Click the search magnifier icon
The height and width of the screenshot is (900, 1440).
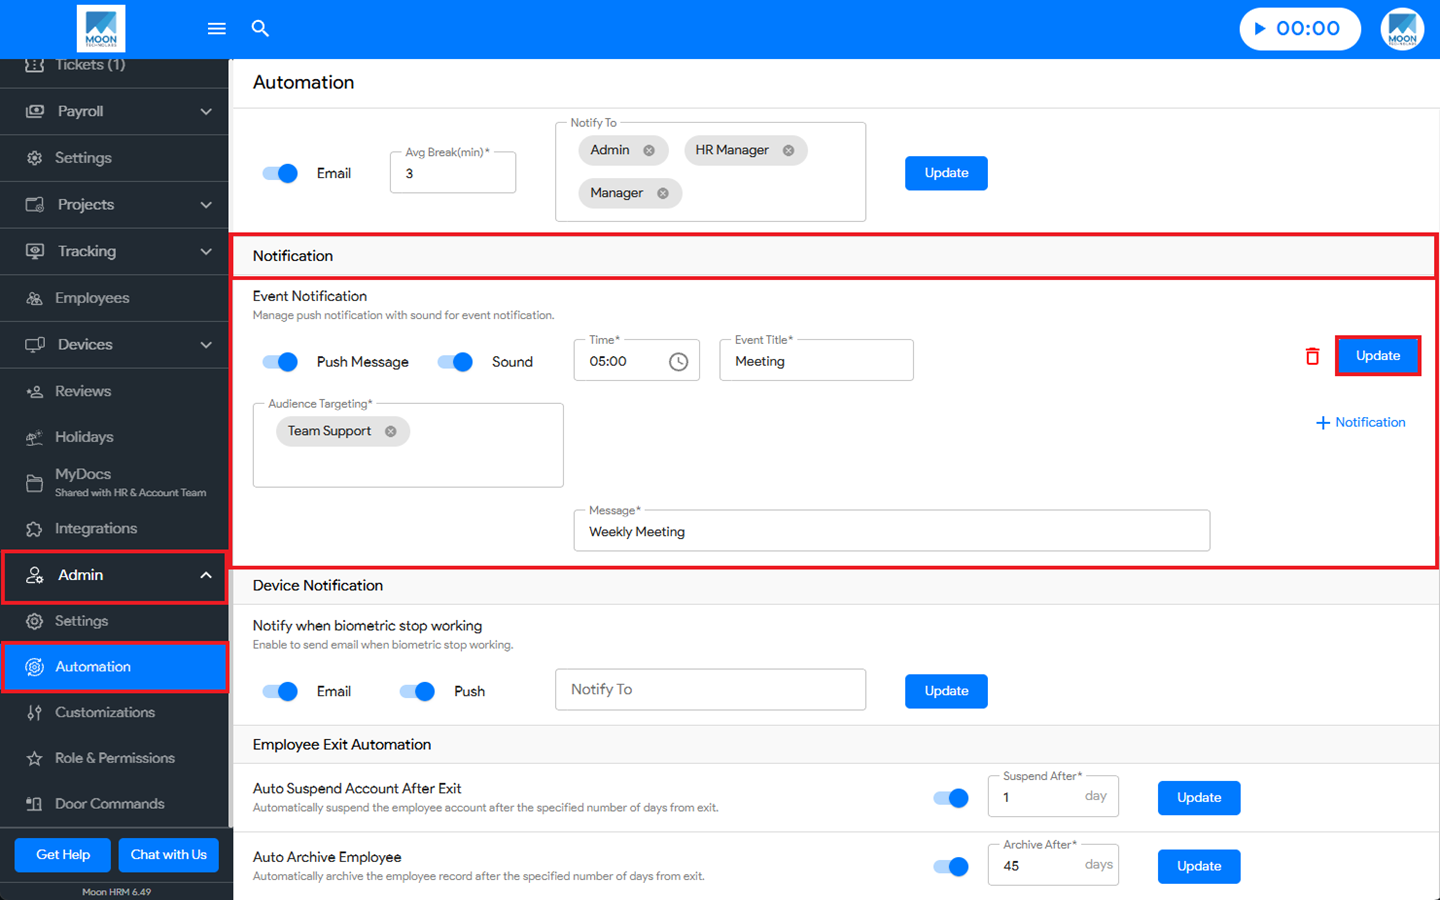click(x=260, y=29)
